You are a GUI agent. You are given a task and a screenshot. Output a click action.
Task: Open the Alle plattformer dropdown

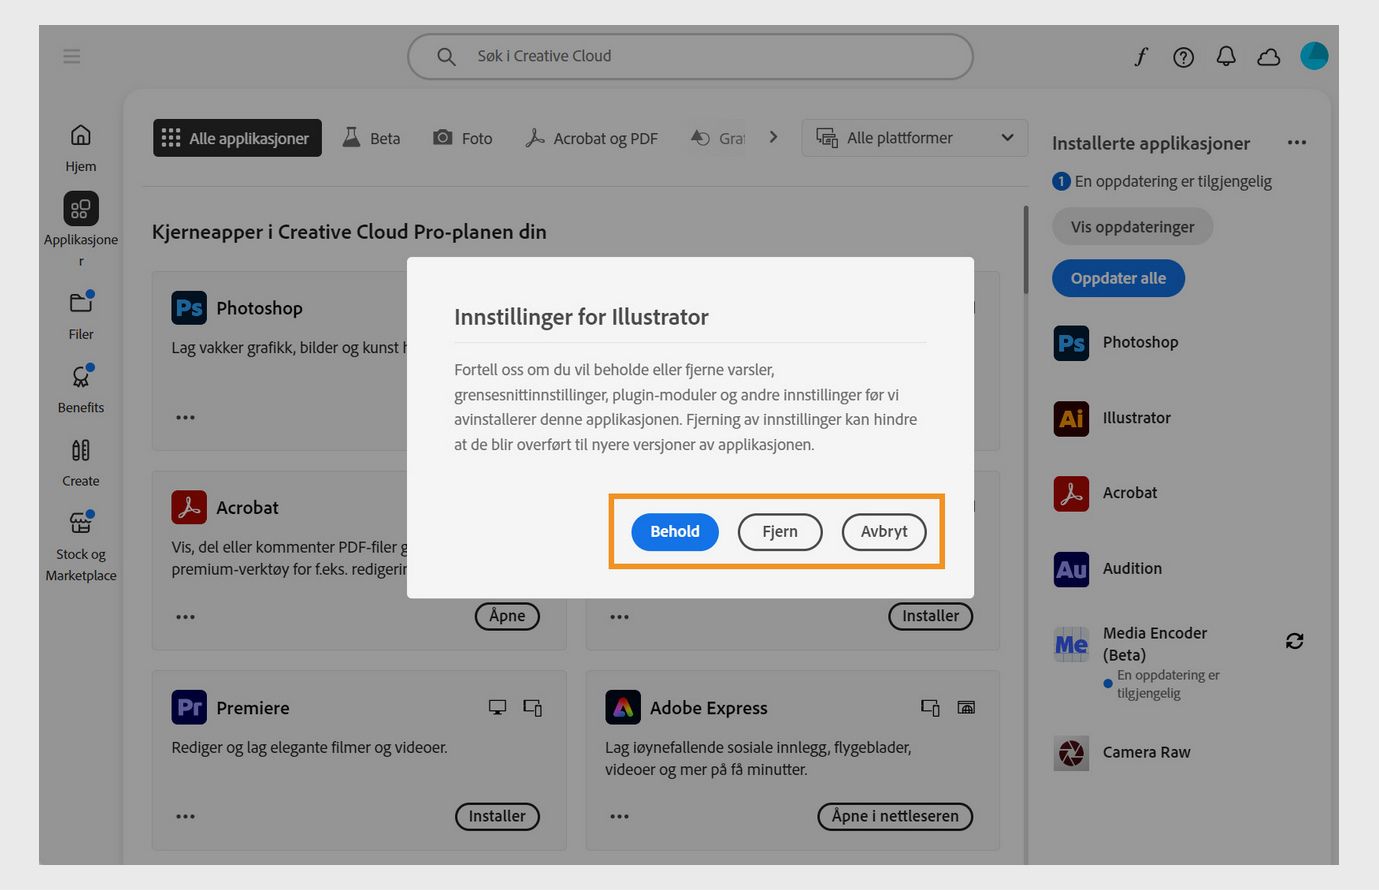tap(914, 137)
